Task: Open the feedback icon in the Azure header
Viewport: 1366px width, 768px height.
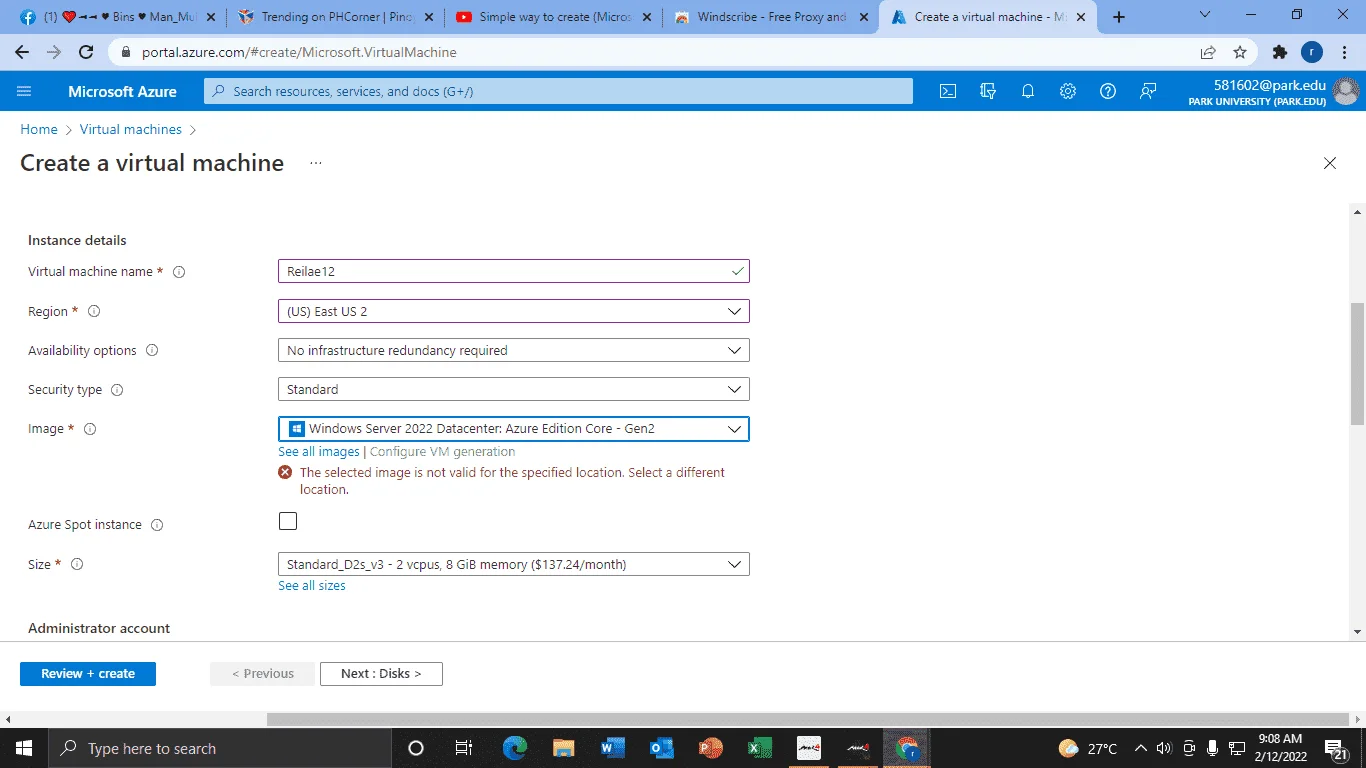Action: 1148,91
